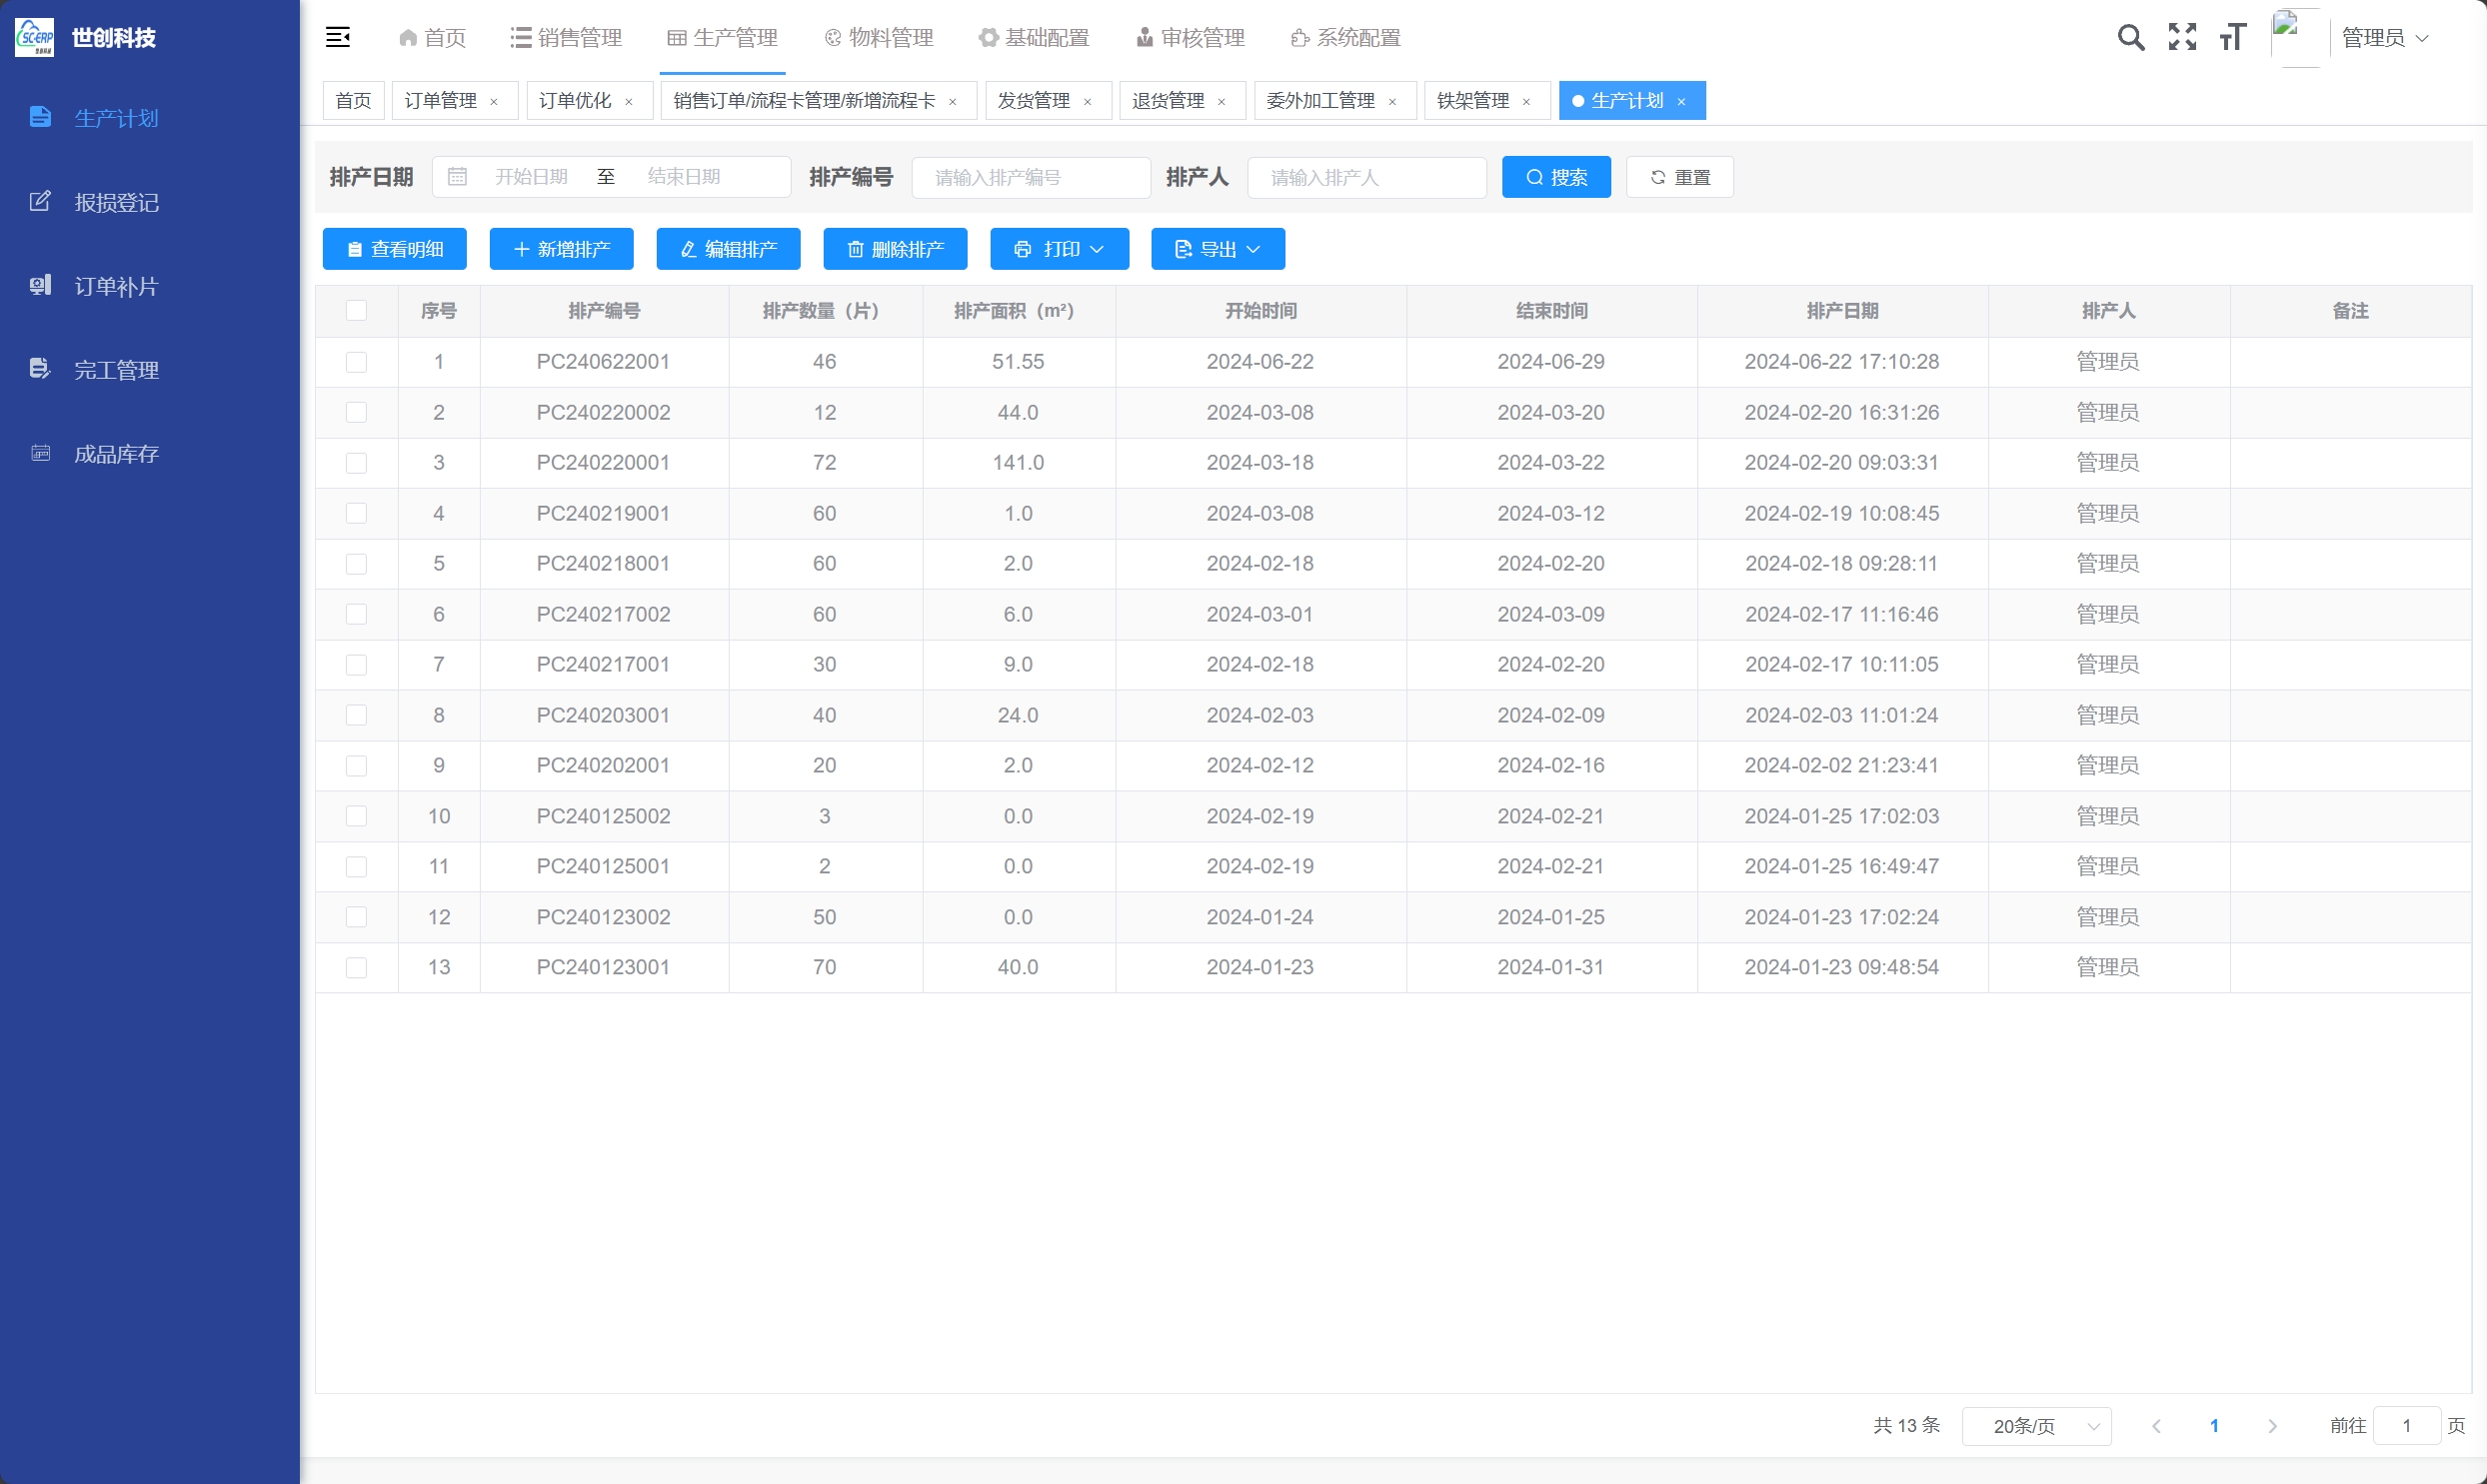Click the 排产编号 column header
Viewport: 2487px width, 1484px height.
pyautogui.click(x=604, y=311)
